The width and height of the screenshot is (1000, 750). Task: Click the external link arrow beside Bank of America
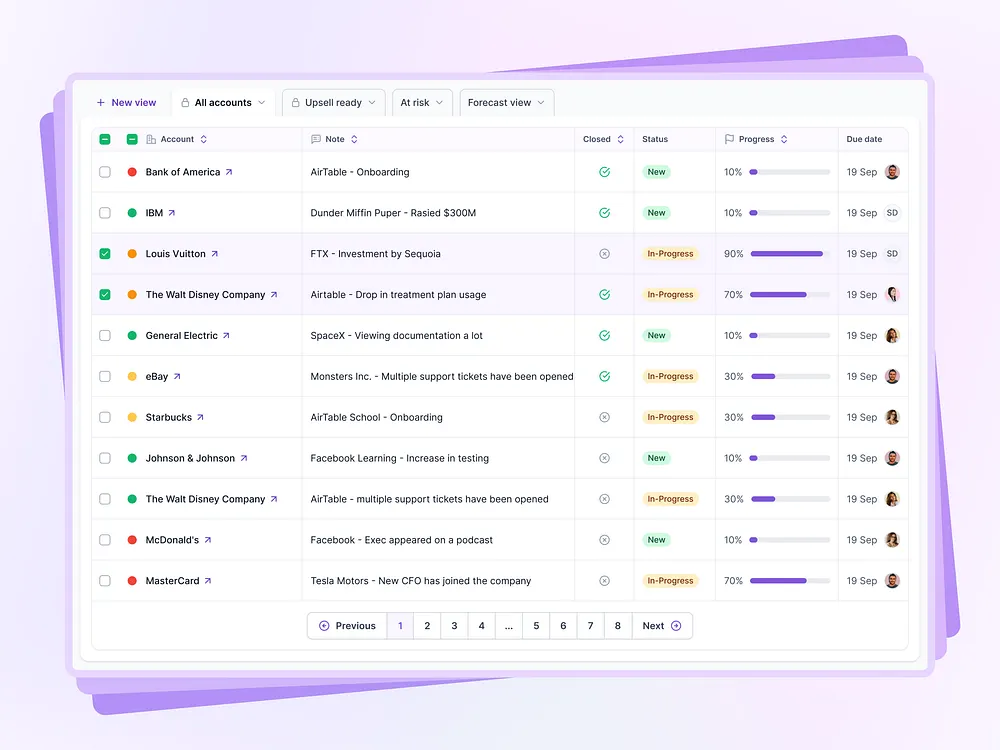tap(231, 171)
